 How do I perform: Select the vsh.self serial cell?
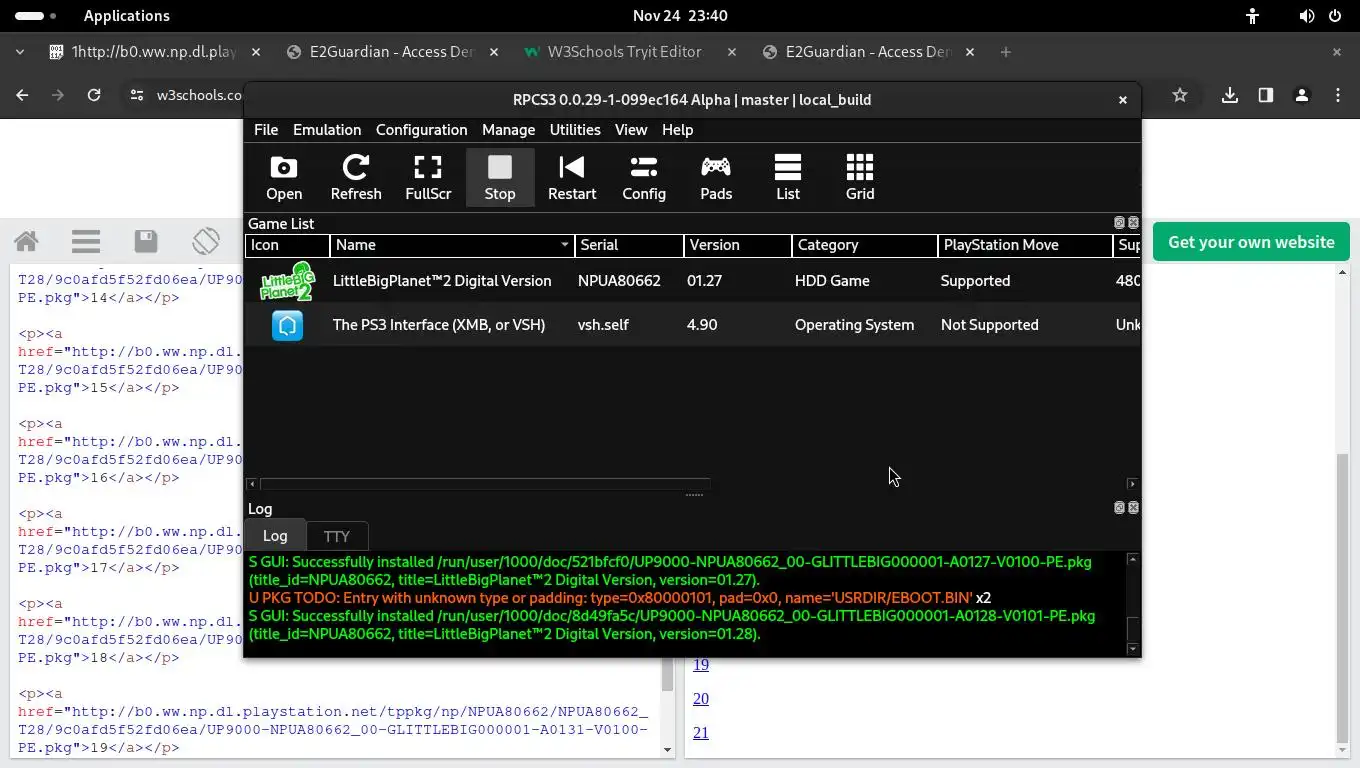coord(603,325)
